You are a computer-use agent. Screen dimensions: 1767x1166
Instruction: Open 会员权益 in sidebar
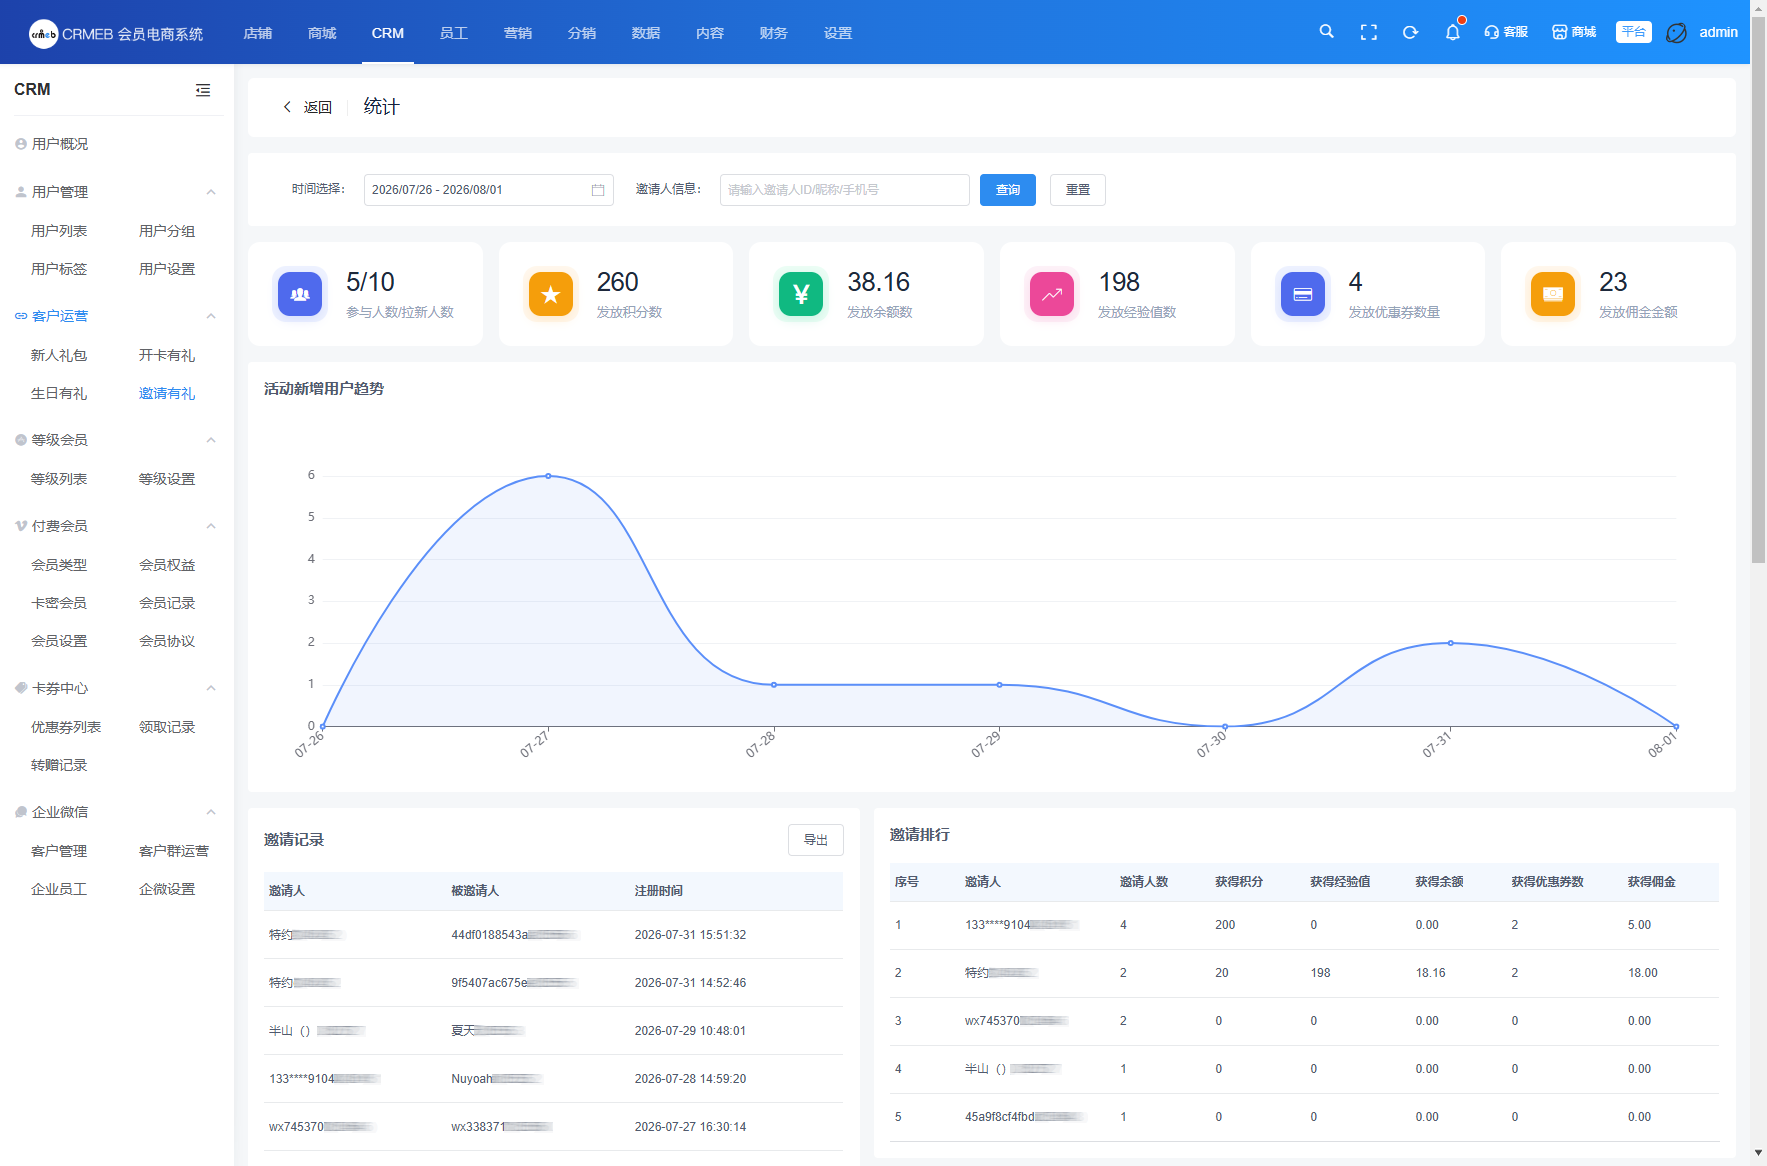point(167,565)
